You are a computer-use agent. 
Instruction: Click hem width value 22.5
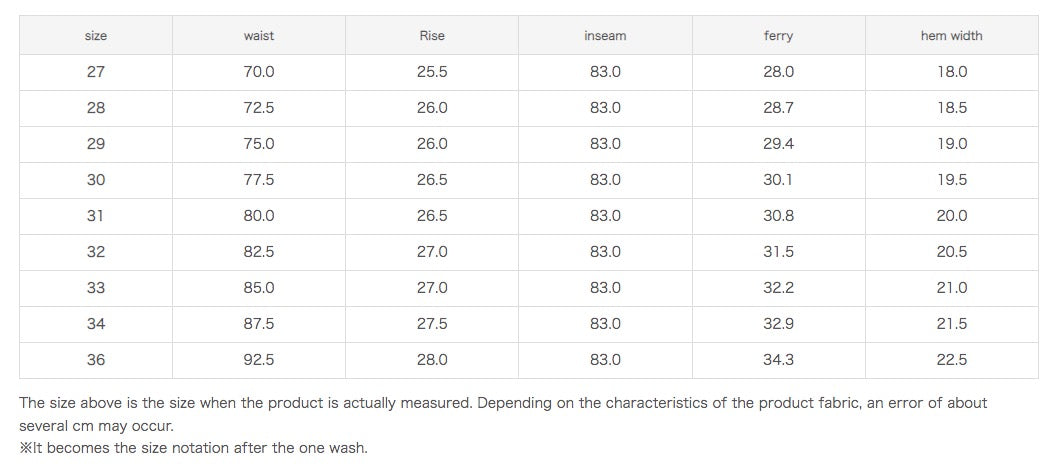[x=951, y=360]
